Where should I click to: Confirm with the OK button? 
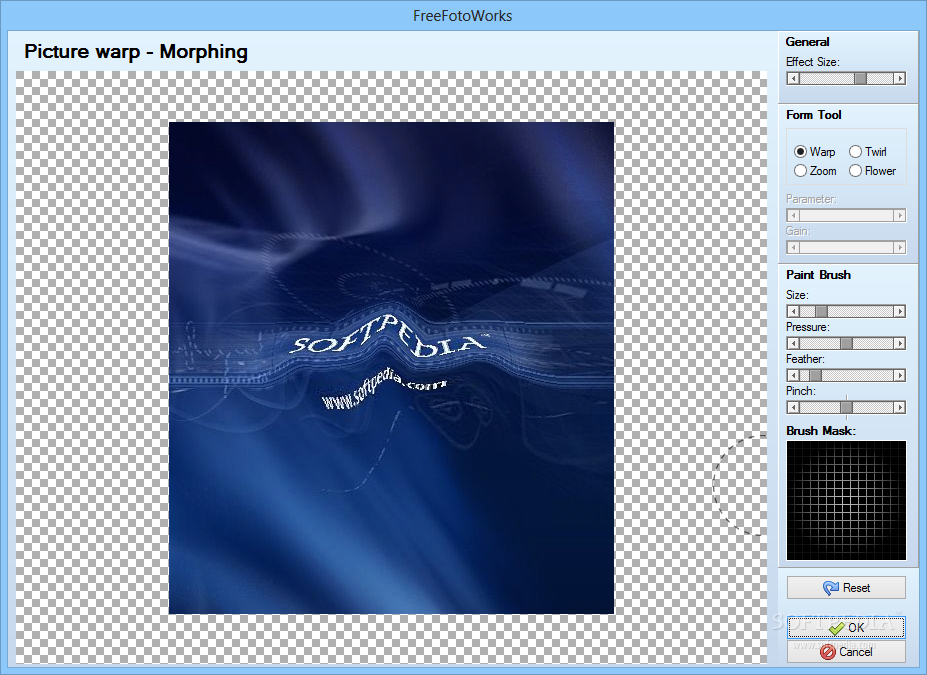pyautogui.click(x=846, y=627)
